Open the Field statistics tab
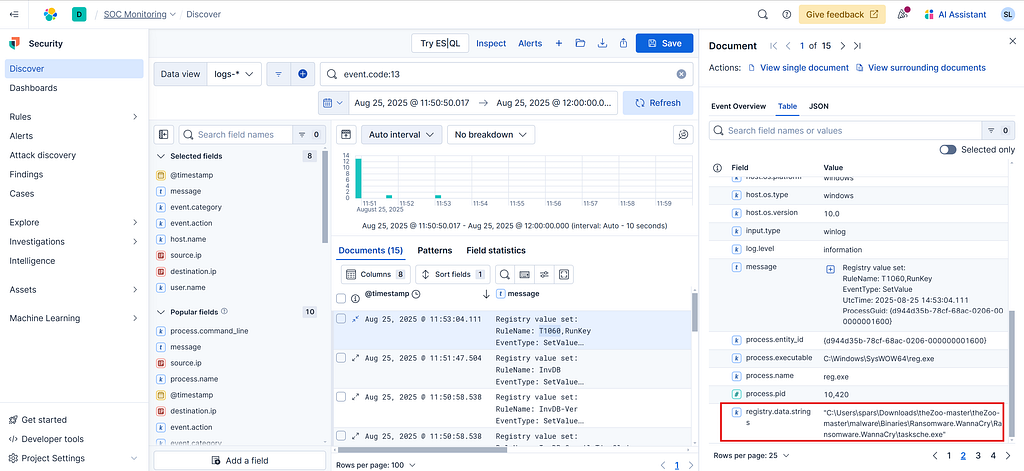The image size is (1024, 471). click(495, 250)
